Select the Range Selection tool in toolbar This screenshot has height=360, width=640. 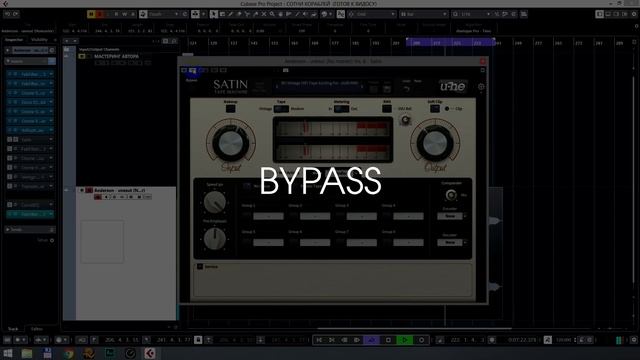click(222, 14)
